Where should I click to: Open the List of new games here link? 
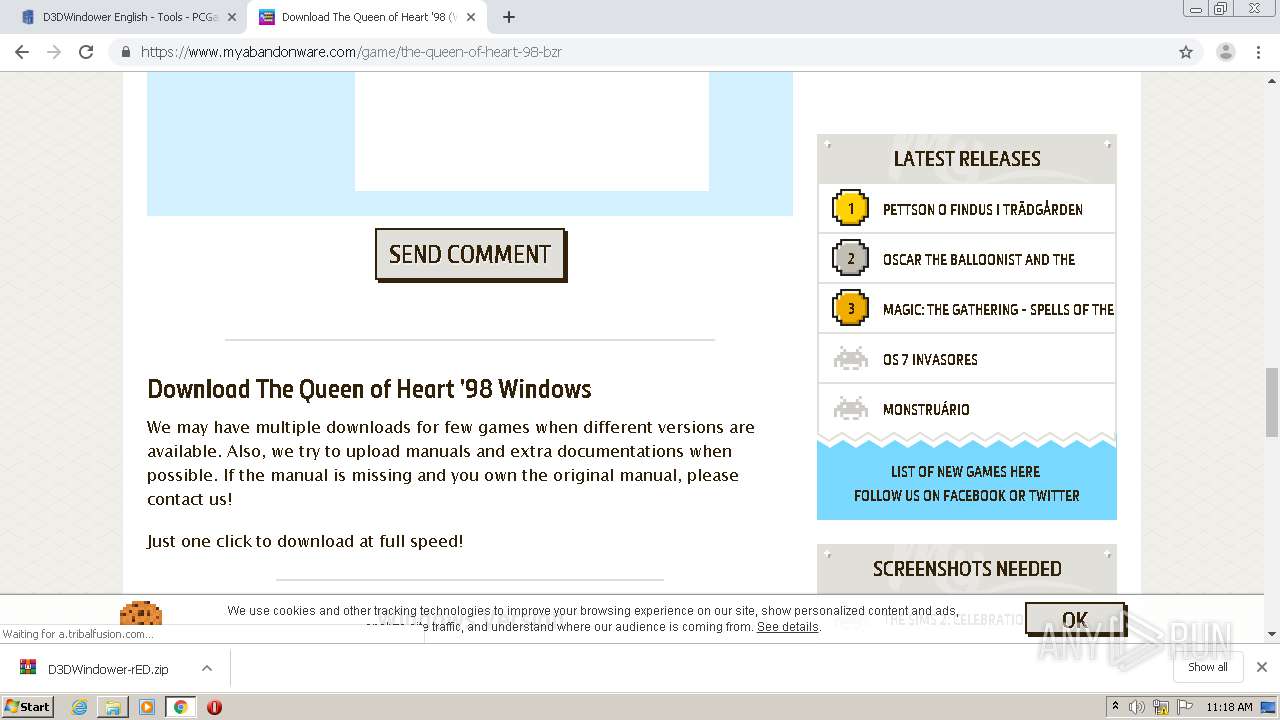click(966, 471)
